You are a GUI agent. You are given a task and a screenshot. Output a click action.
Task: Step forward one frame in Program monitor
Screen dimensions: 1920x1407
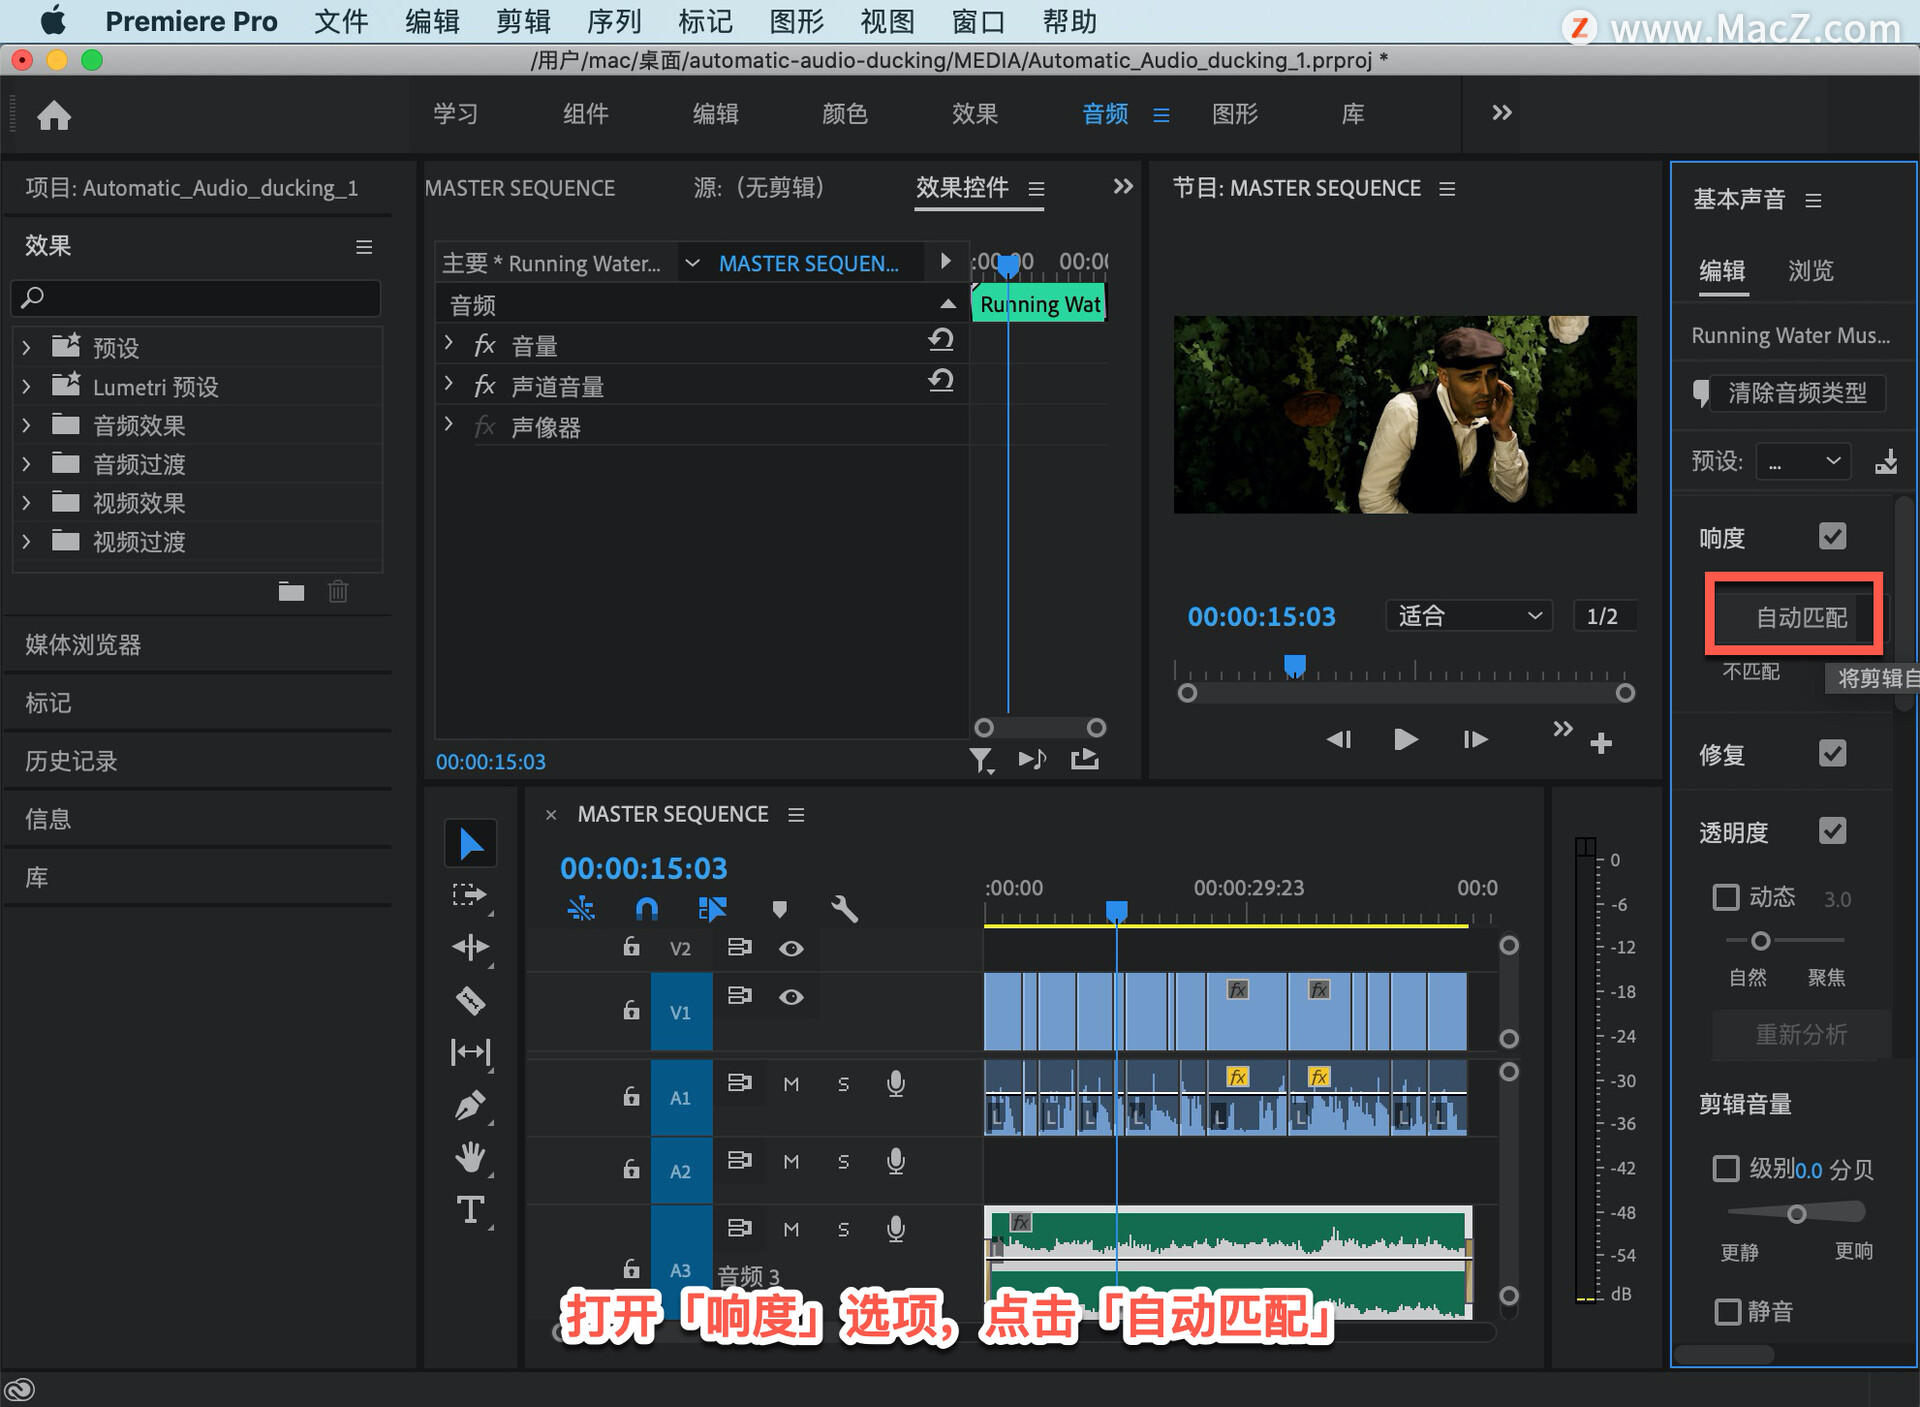click(1475, 739)
